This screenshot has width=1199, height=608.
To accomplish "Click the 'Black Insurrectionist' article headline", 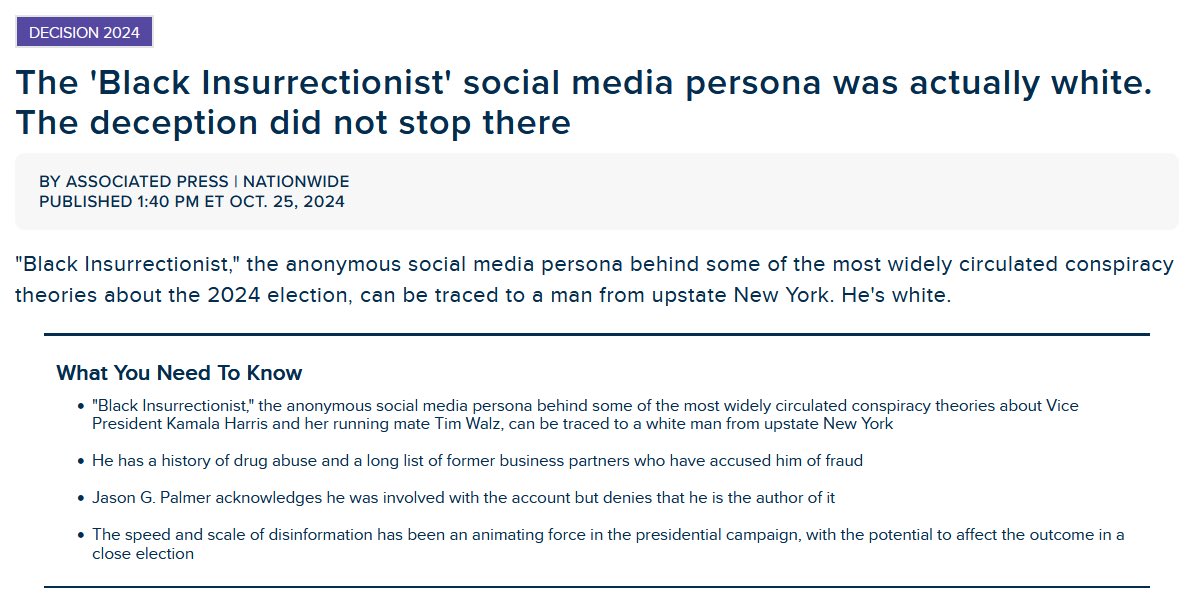I will coord(583,102).
